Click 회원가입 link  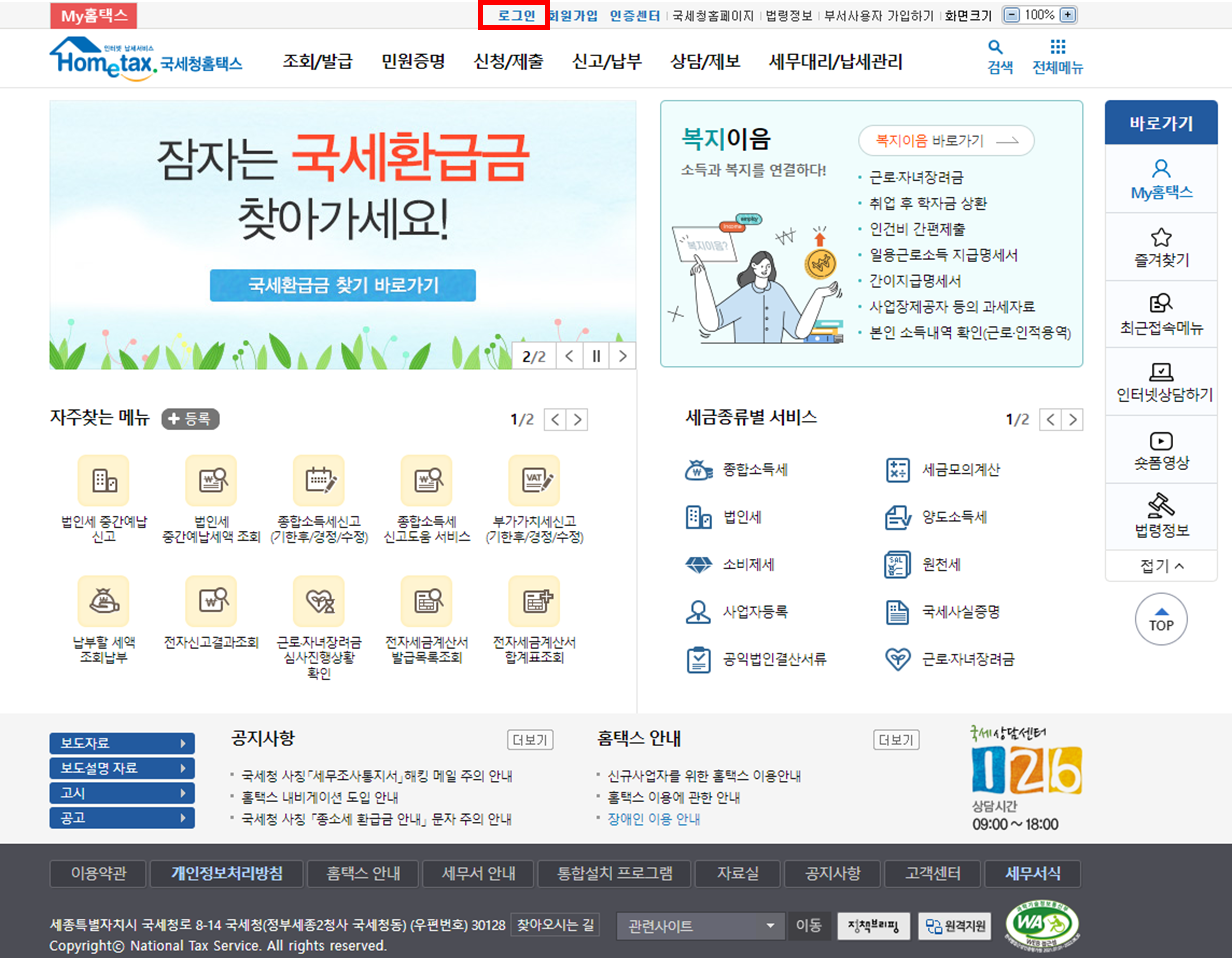tap(574, 15)
